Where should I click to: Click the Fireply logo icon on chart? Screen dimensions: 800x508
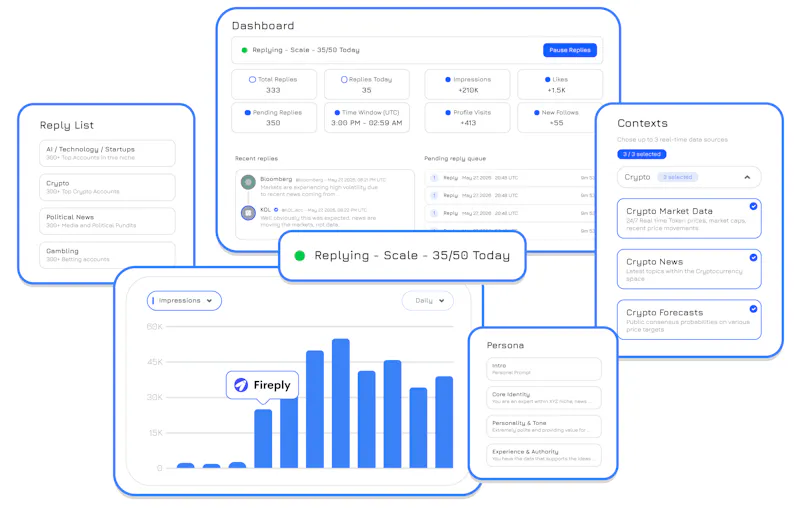[241, 385]
